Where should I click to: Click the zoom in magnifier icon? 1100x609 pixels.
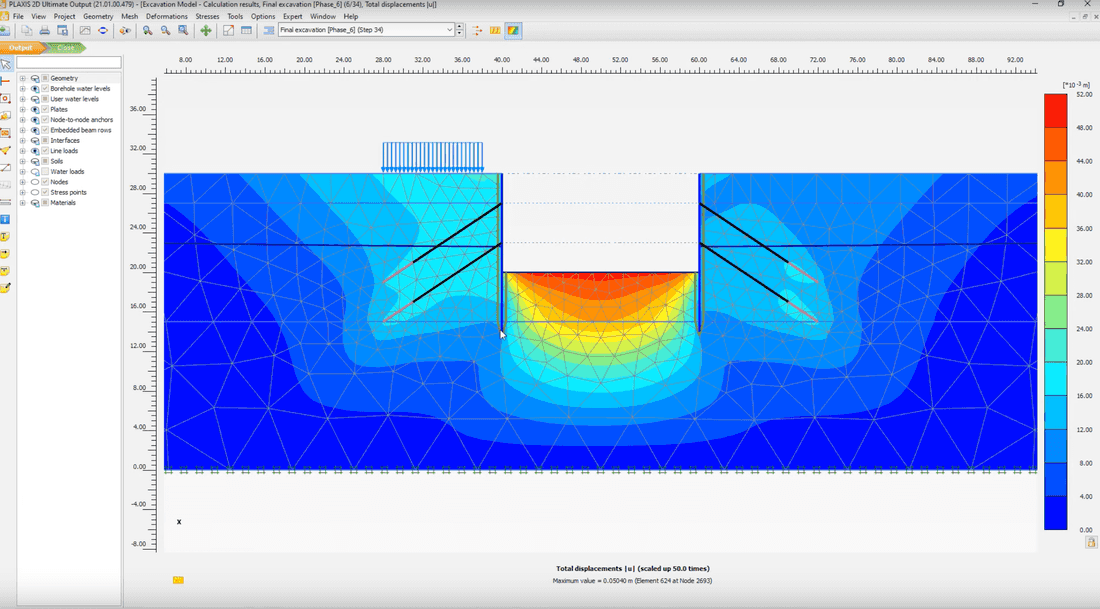[x=147, y=30]
